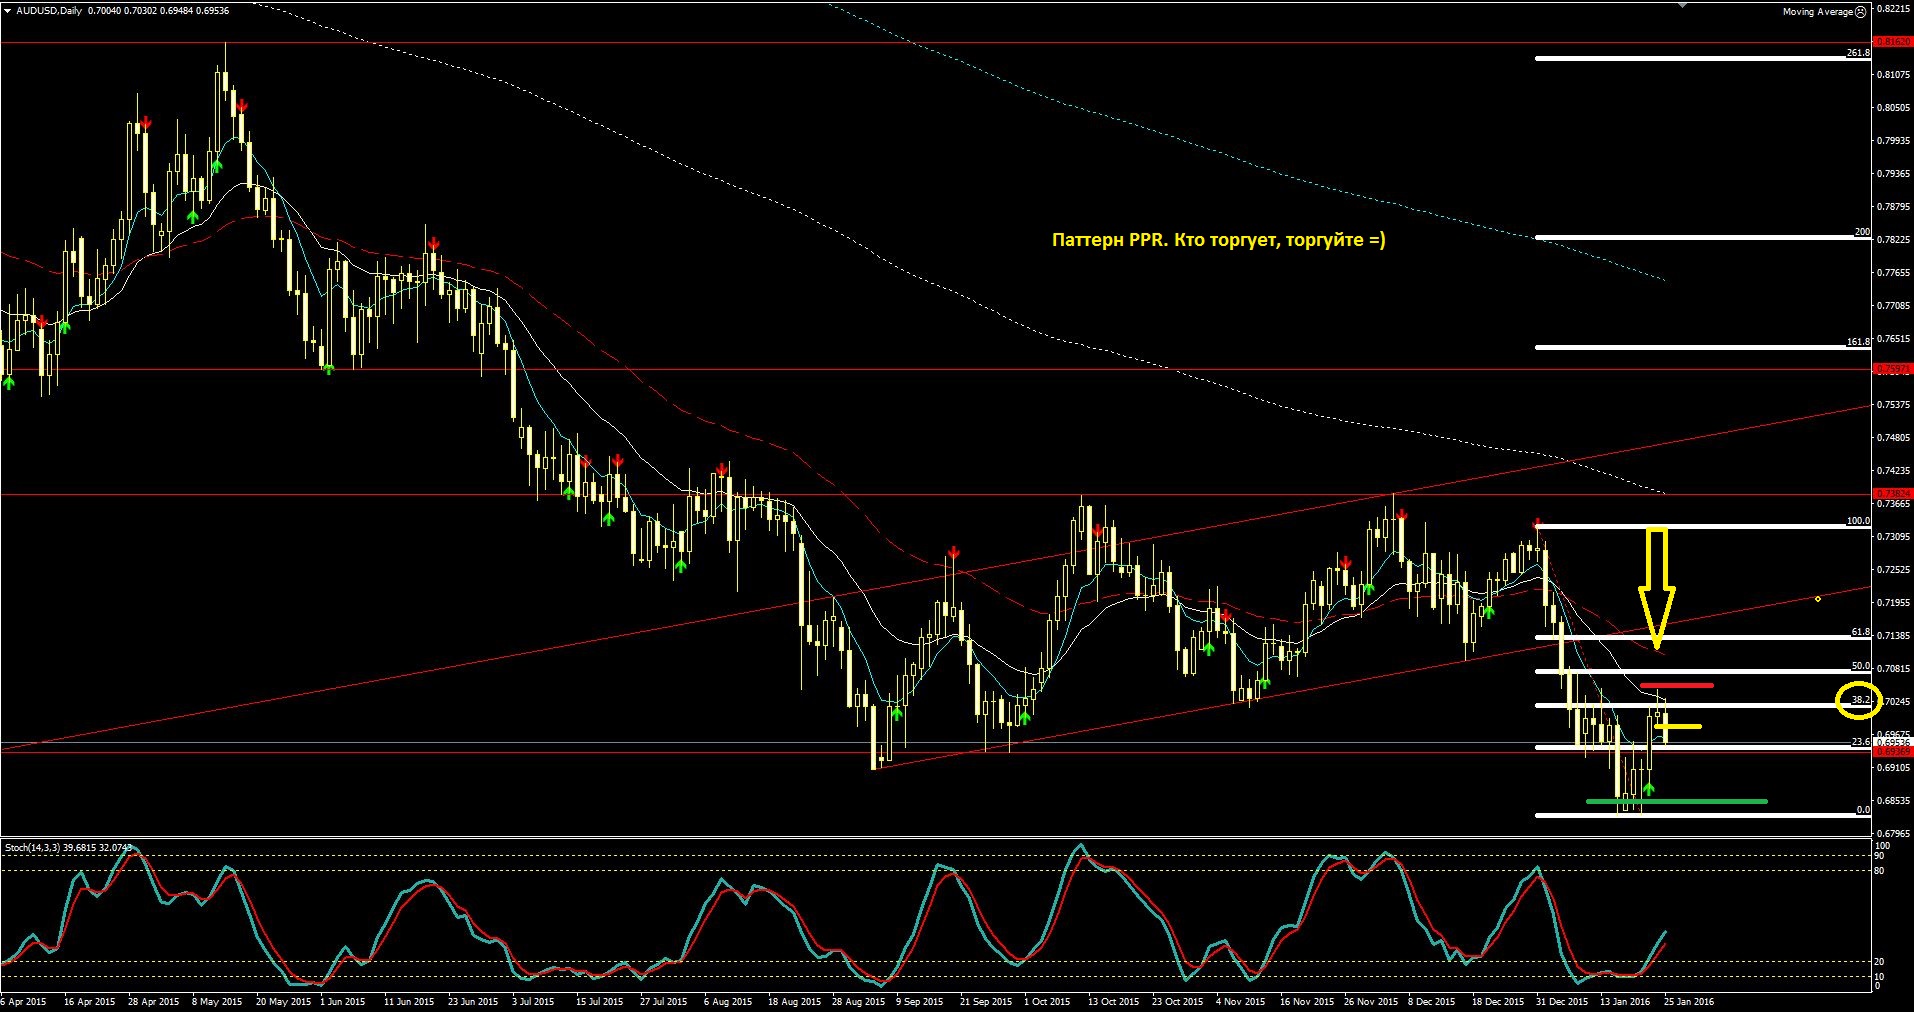1914x1012 pixels.
Task: Click the Fibonacci "161.8" level label
Action: click(1858, 341)
